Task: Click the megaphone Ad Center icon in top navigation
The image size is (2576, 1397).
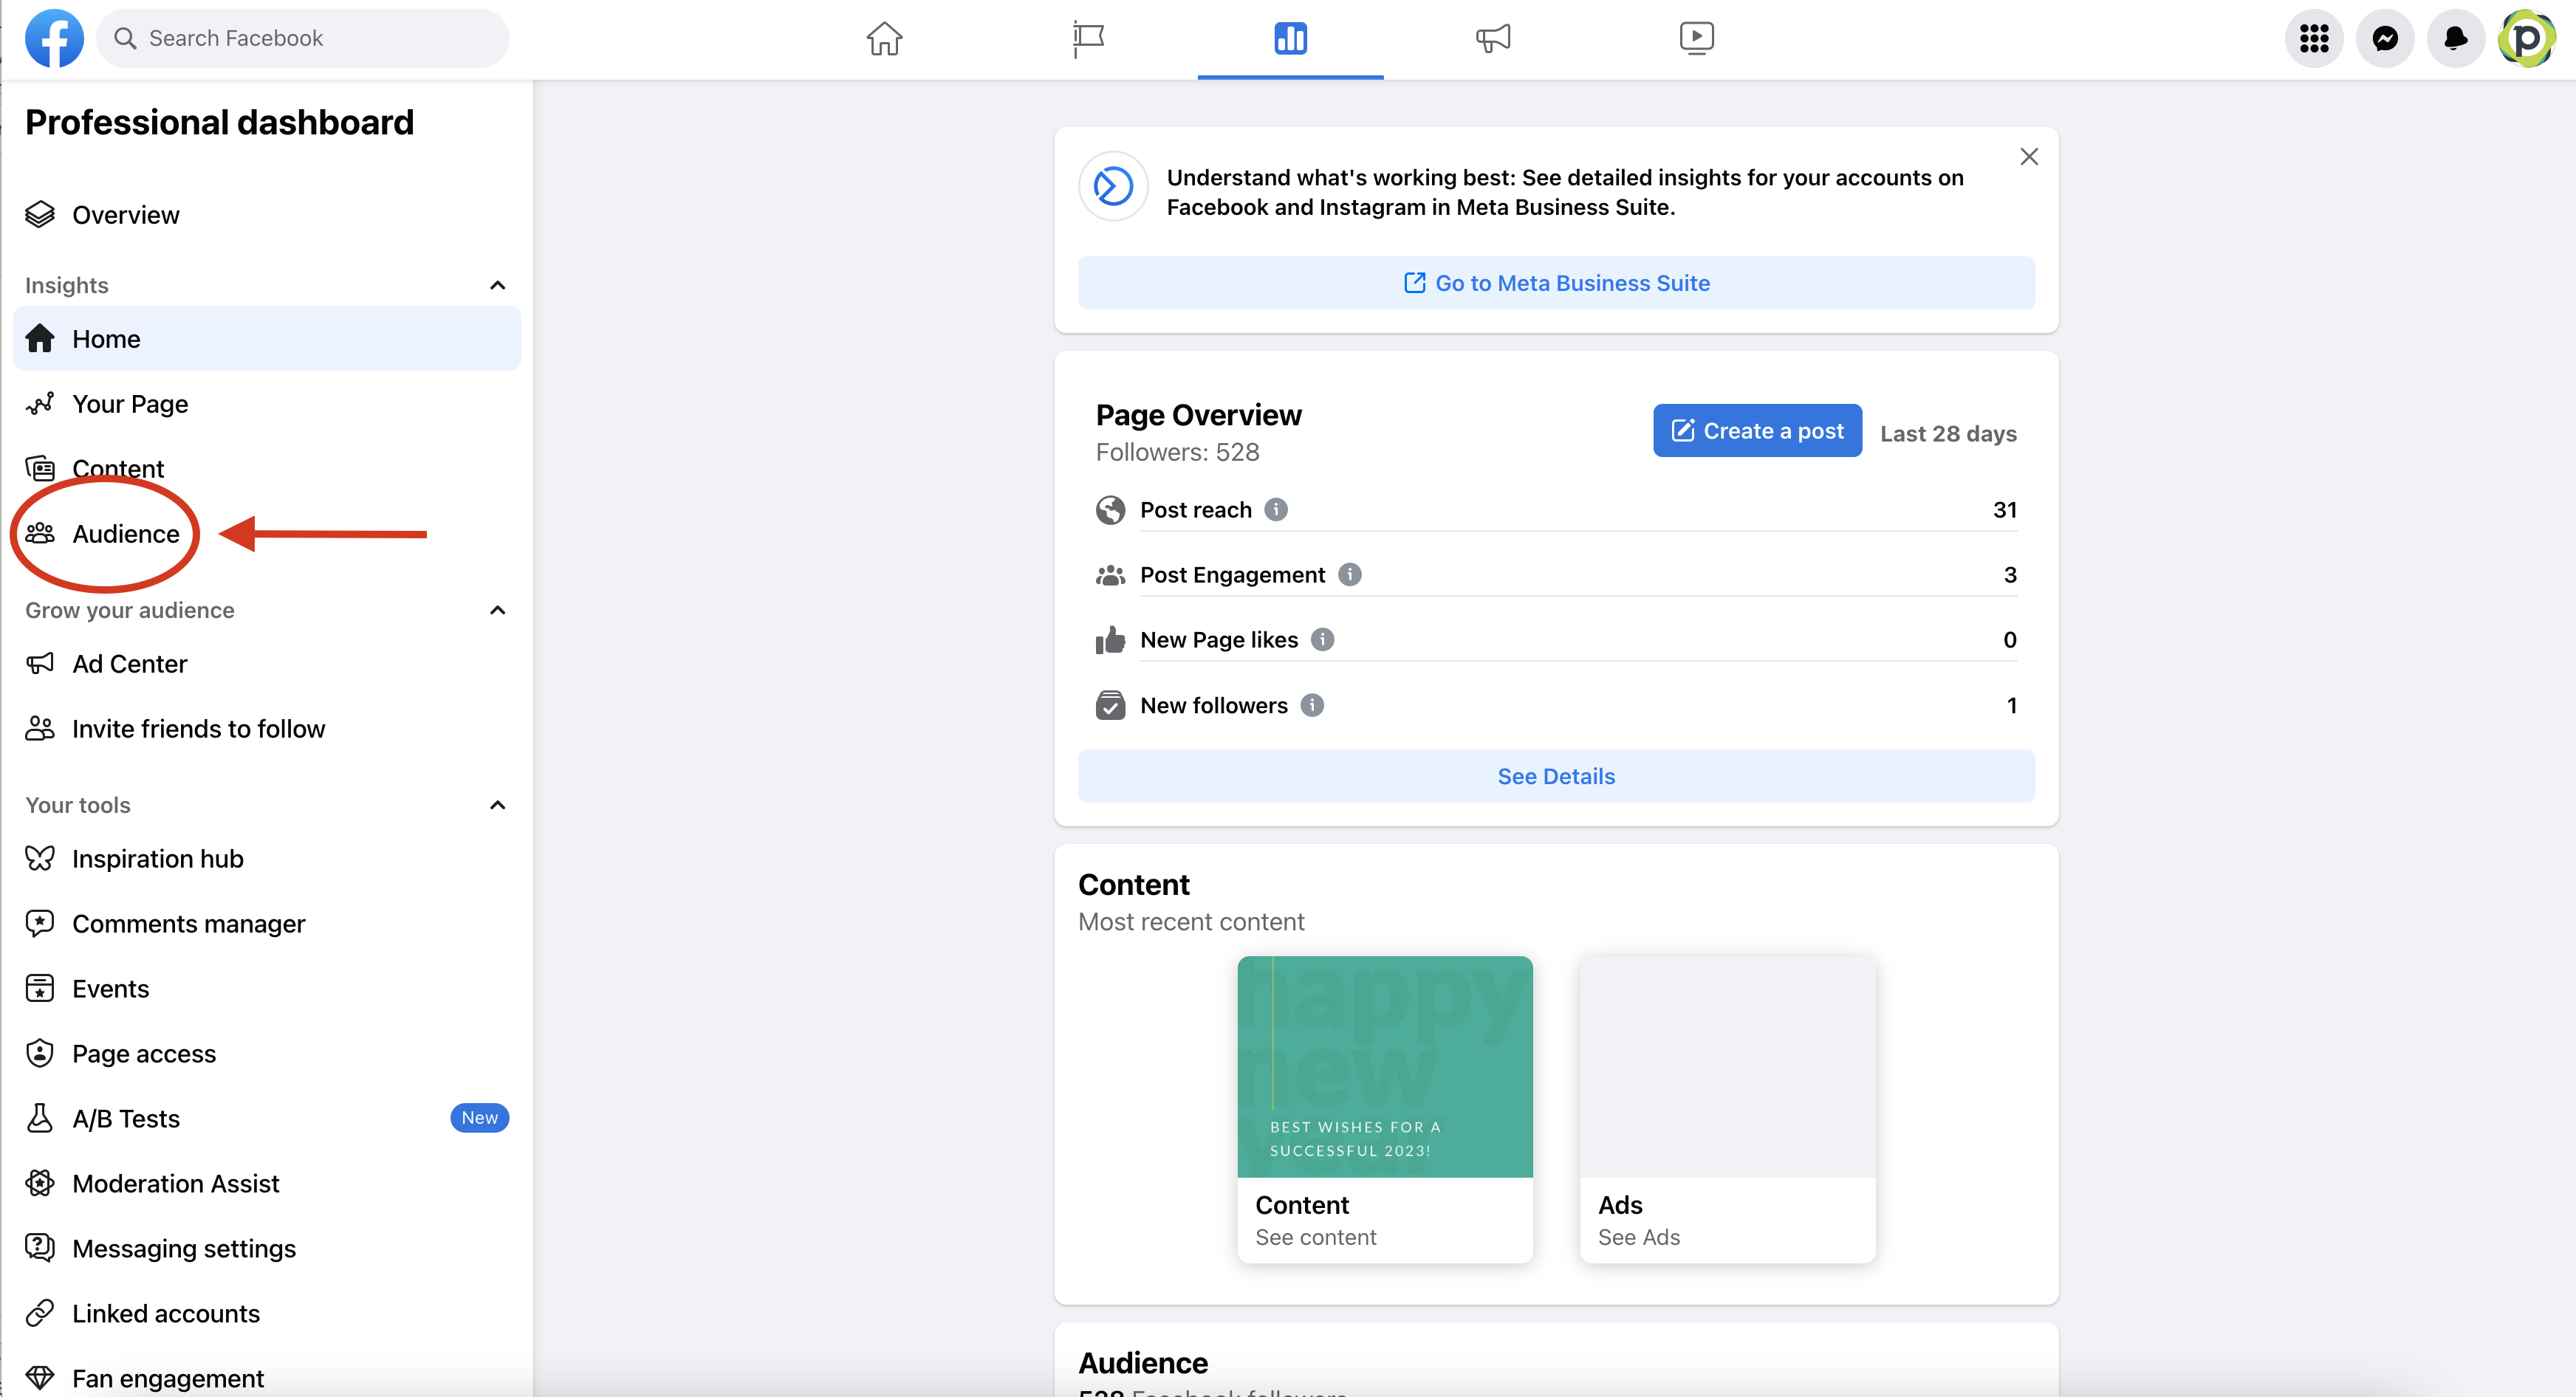Action: [x=1493, y=39]
